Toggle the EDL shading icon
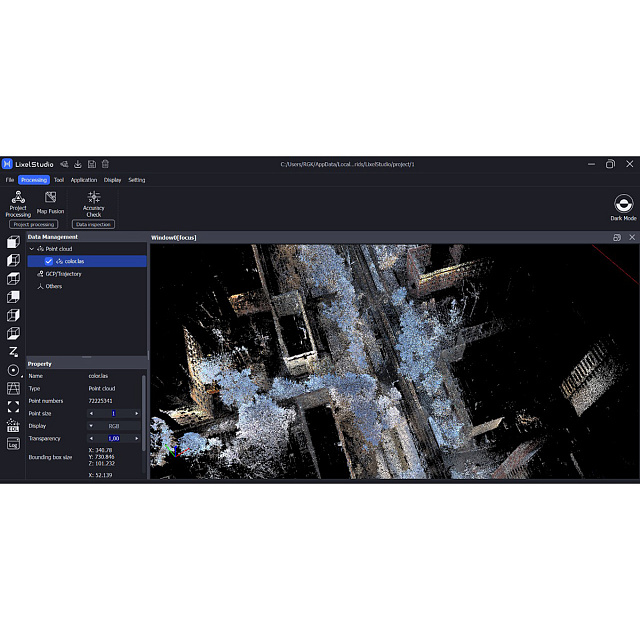Image resolution: width=640 pixels, height=640 pixels. point(13,425)
